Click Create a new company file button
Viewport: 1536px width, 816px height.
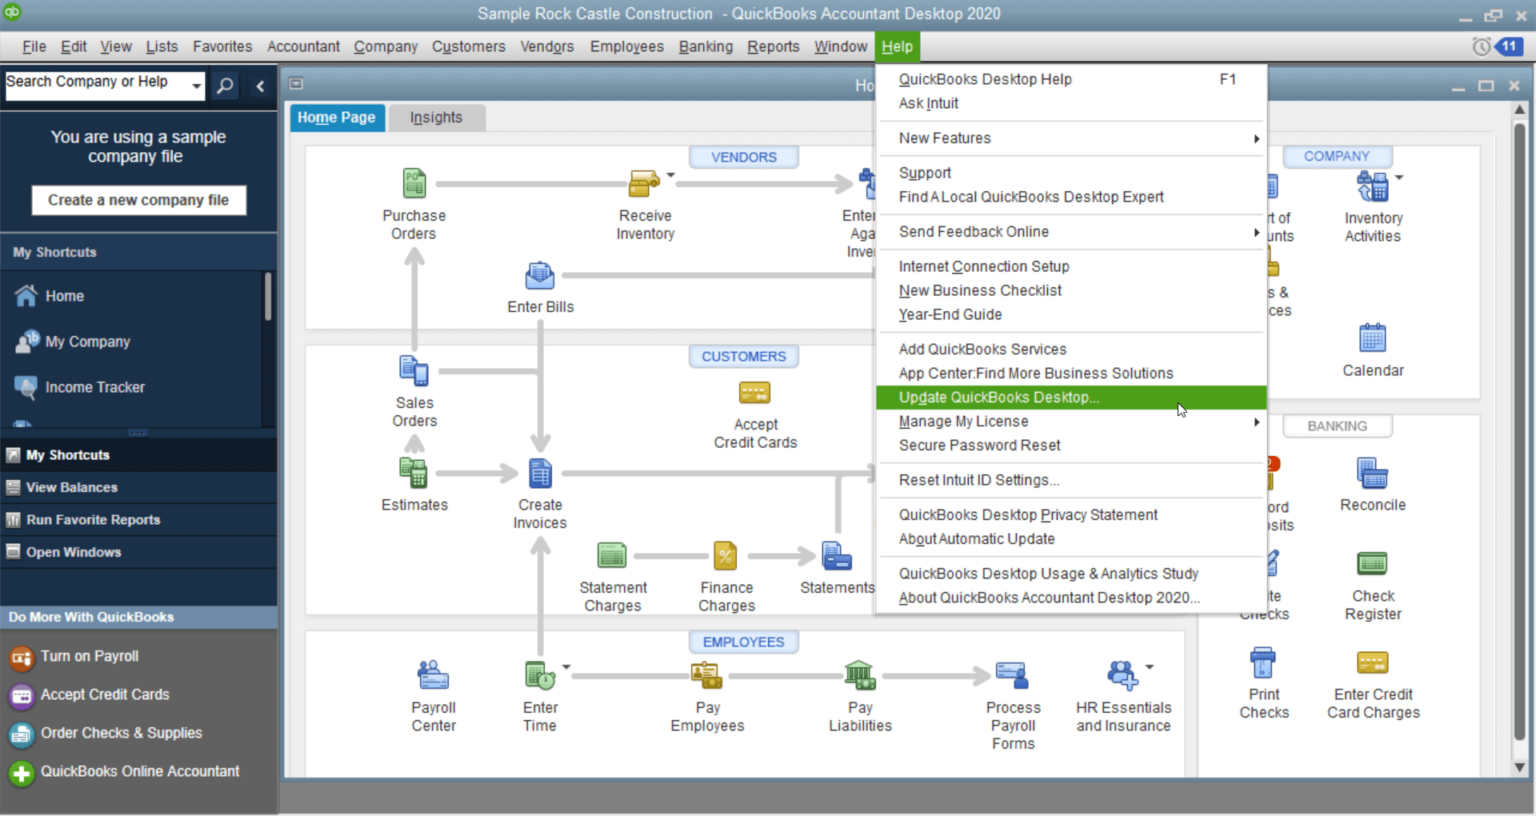(x=138, y=200)
